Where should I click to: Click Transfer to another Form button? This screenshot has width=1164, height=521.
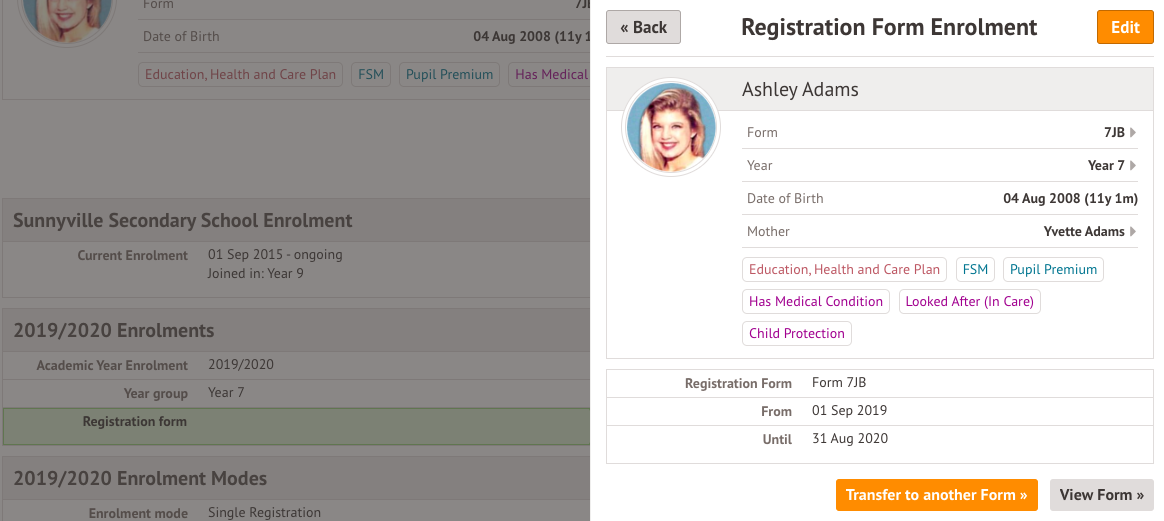[936, 495]
